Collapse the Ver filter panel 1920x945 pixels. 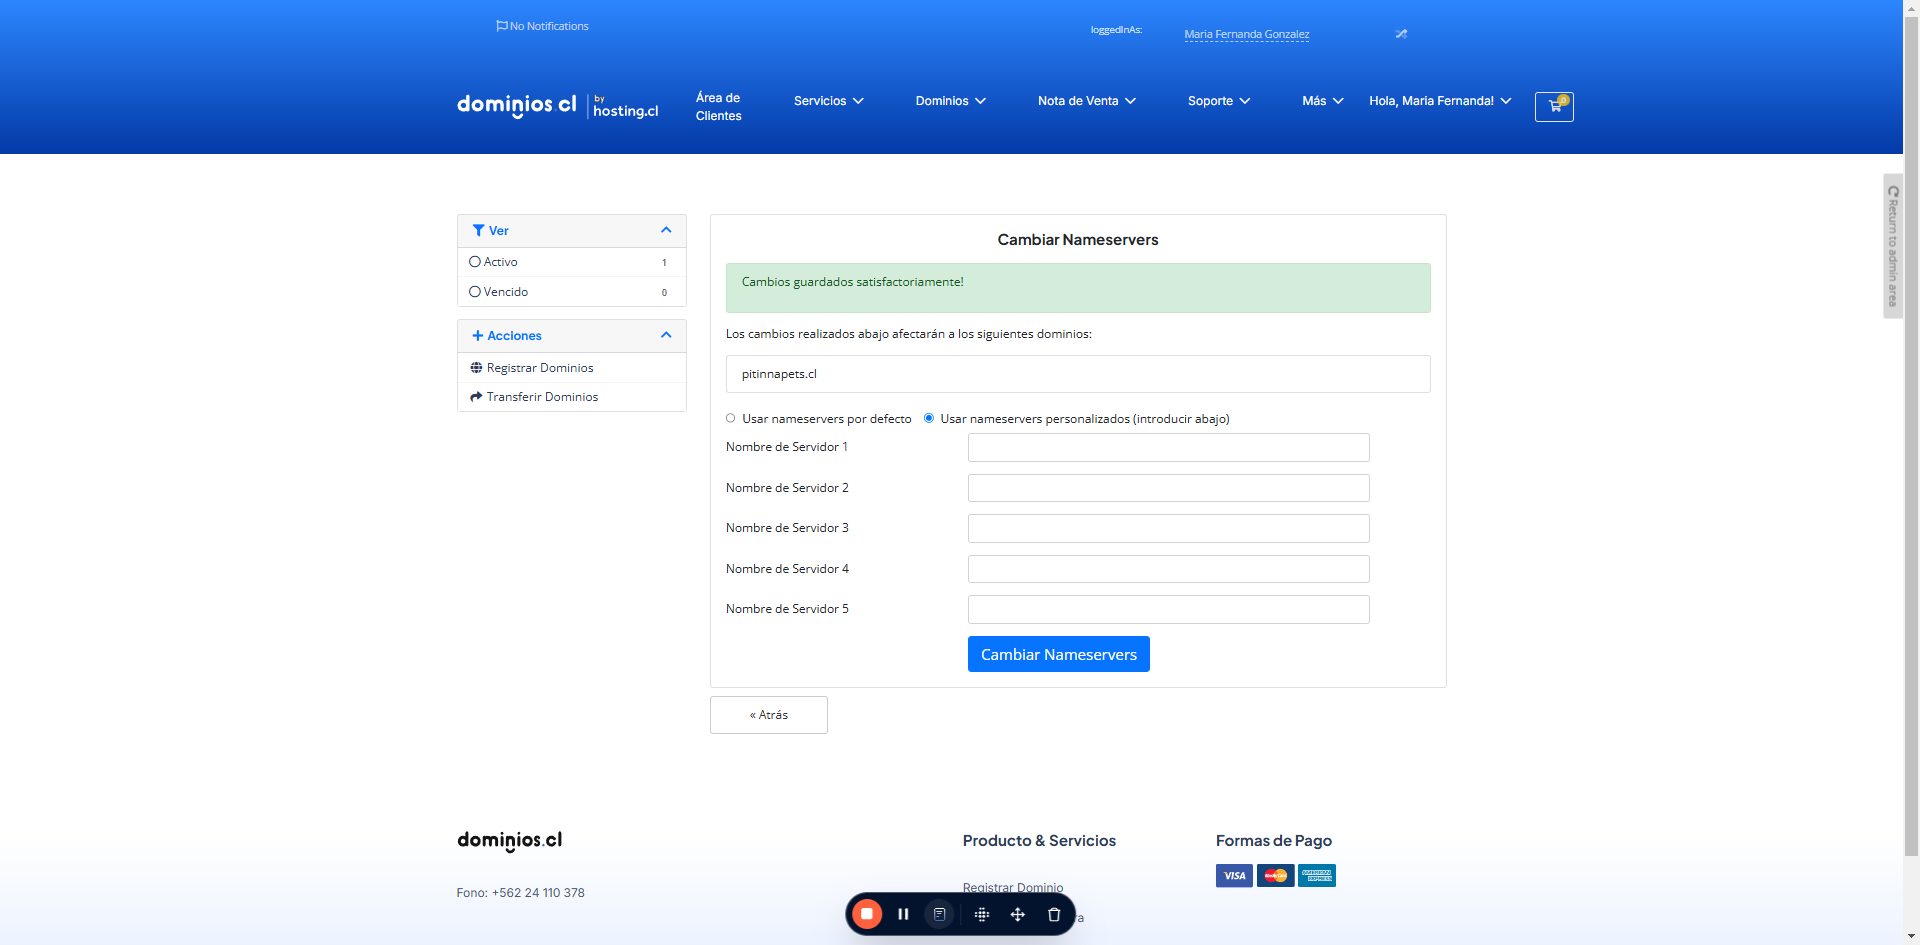[666, 231]
